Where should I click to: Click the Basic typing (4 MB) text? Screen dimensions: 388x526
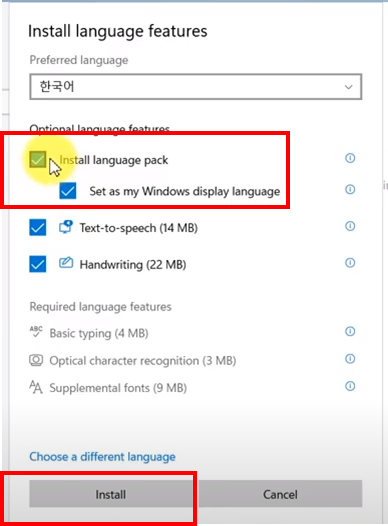[x=99, y=333]
